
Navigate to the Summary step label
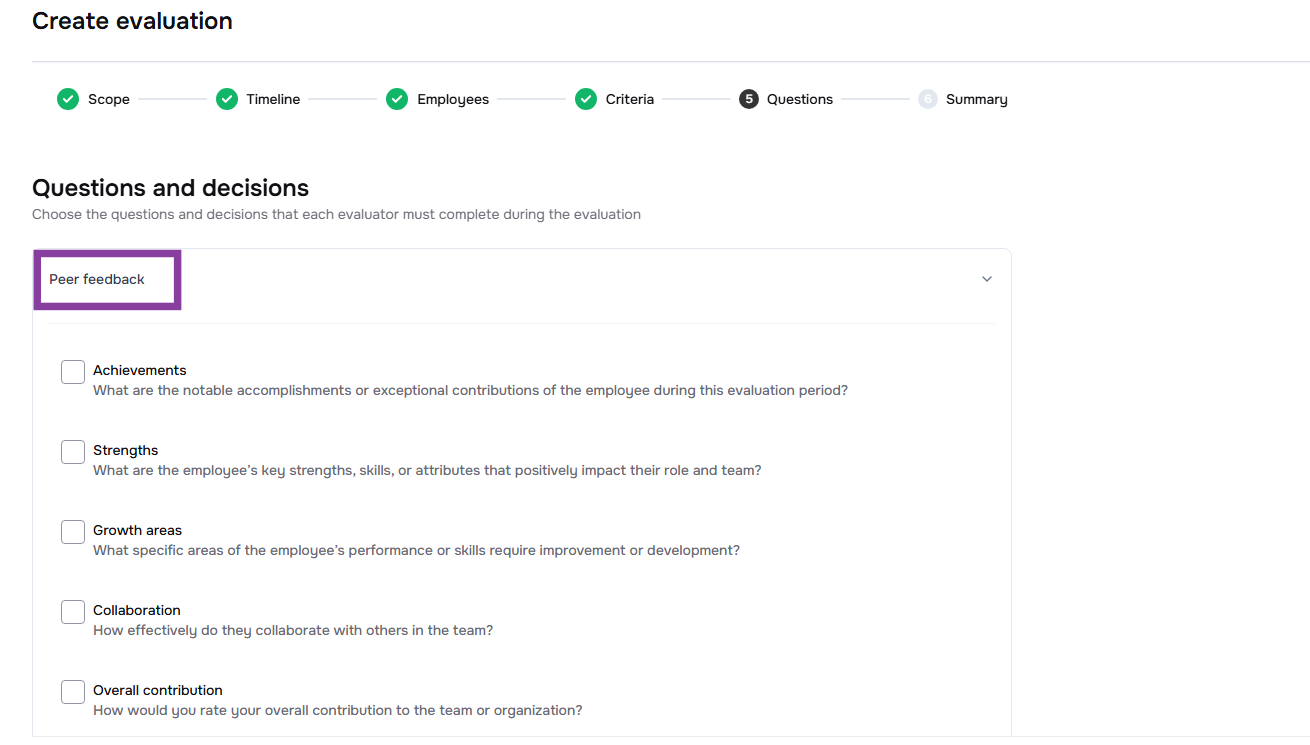(x=977, y=99)
